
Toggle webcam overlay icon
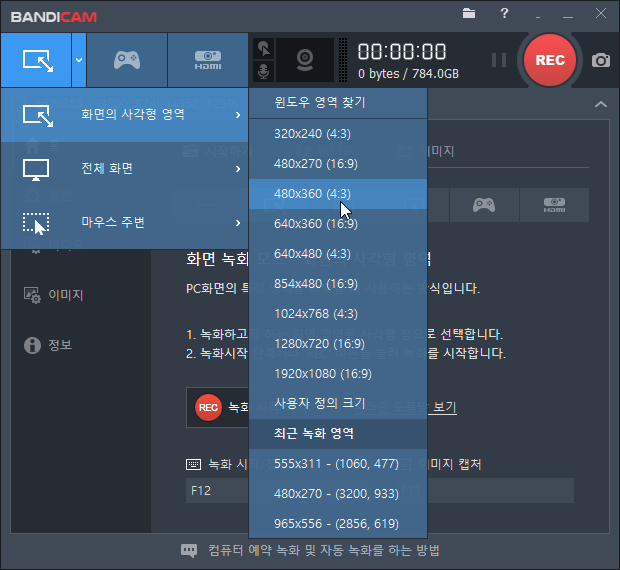tap(305, 60)
